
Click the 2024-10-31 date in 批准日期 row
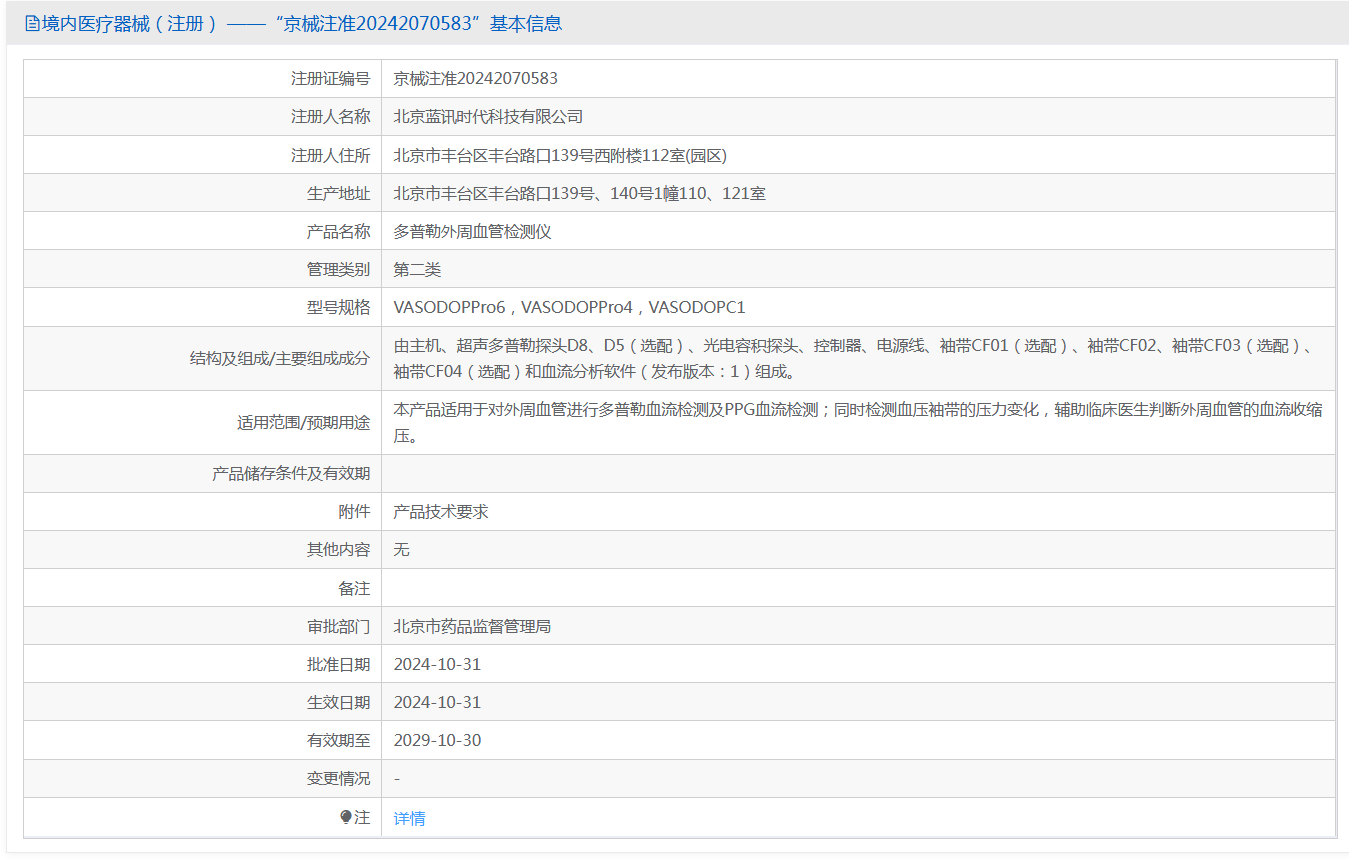437,664
